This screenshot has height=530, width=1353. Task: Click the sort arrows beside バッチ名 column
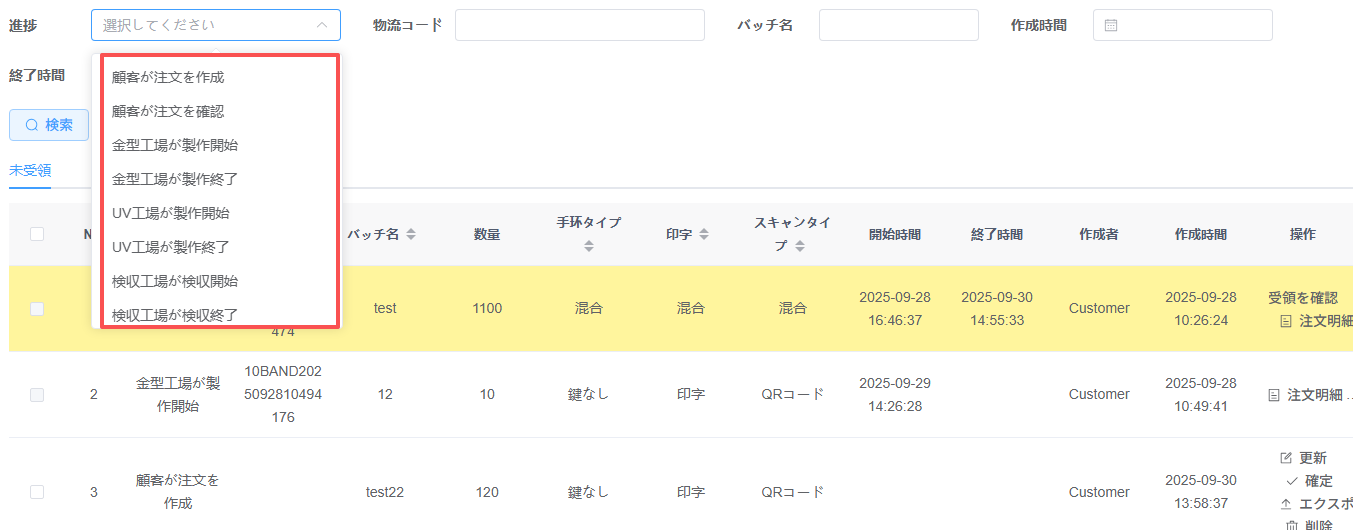(x=411, y=234)
